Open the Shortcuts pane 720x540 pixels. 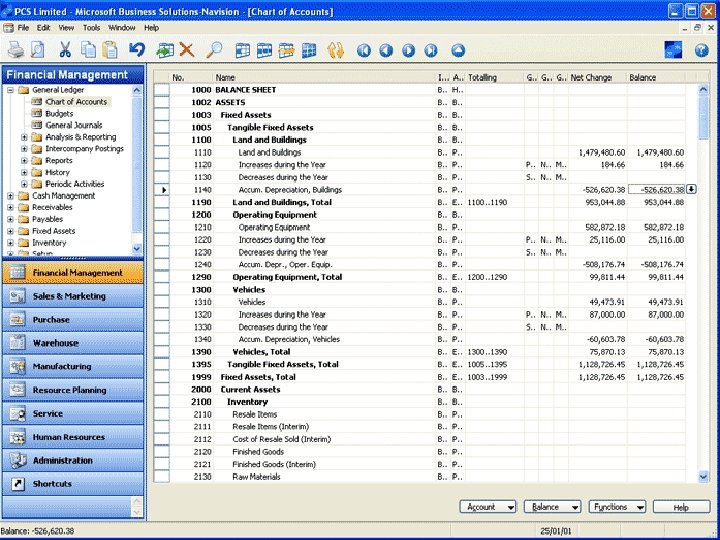(73, 484)
